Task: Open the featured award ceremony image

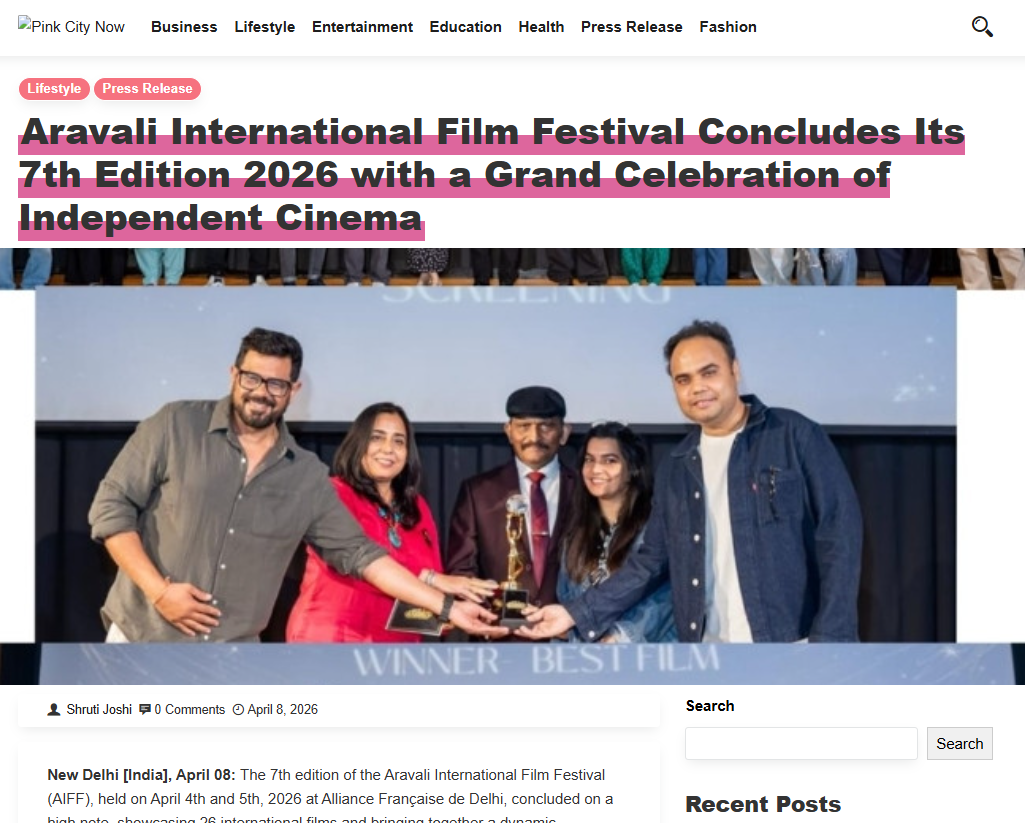Action: (512, 466)
